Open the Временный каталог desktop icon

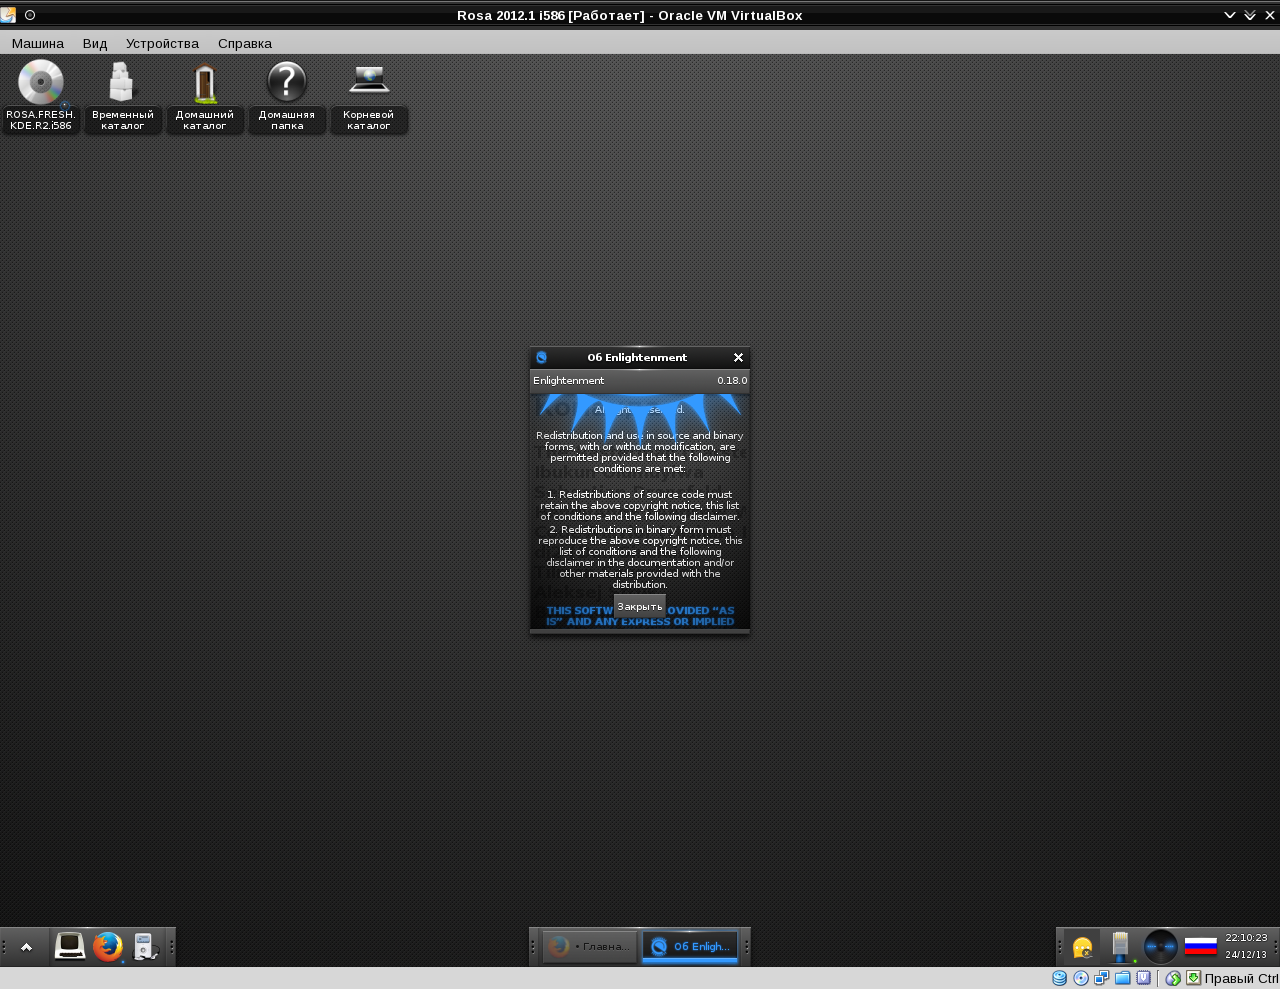point(123,82)
